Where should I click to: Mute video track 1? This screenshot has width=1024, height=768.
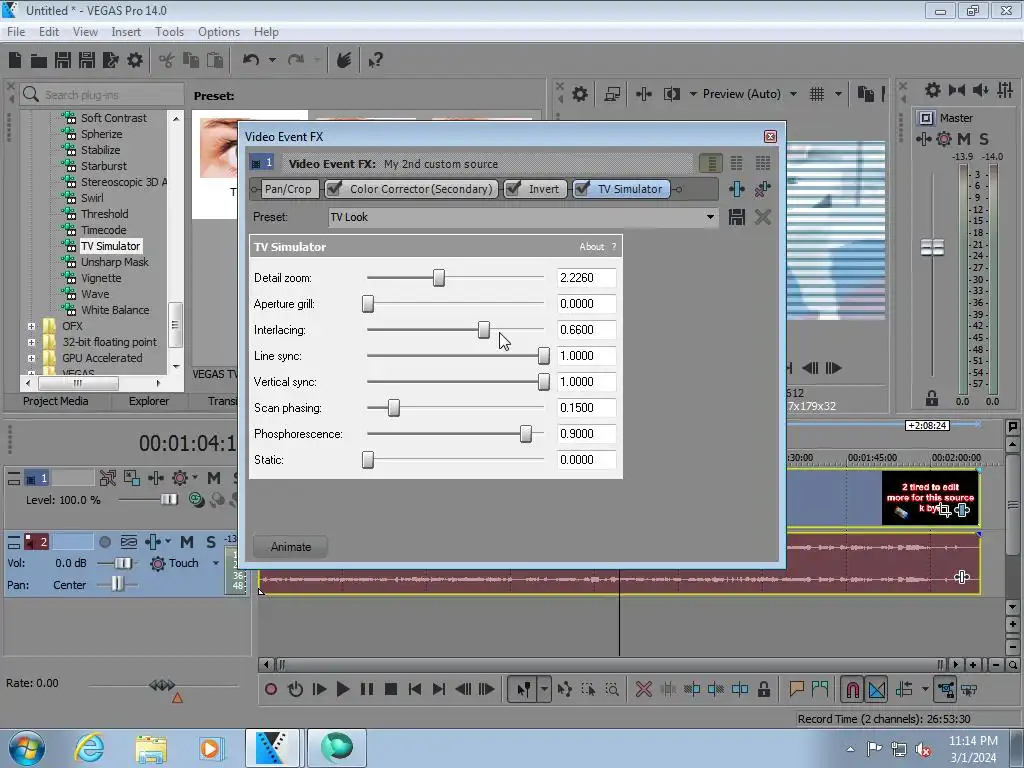click(214, 478)
